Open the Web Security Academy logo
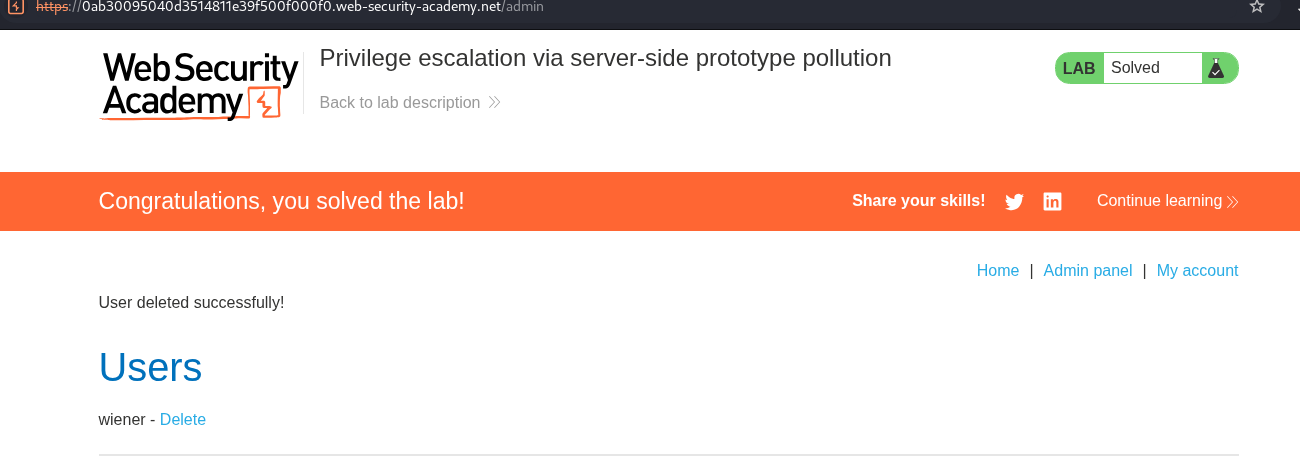This screenshot has width=1300, height=468. (200, 86)
